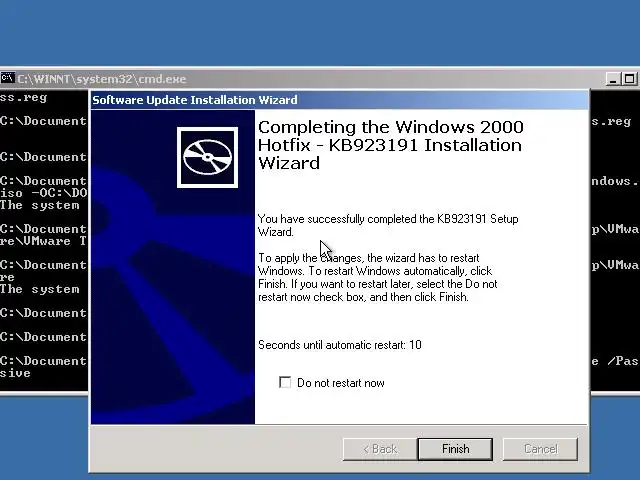Image resolution: width=640 pixels, height=480 pixels.
Task: Click 'You have successfully completed the KB923191' text
Action: [x=388, y=225]
